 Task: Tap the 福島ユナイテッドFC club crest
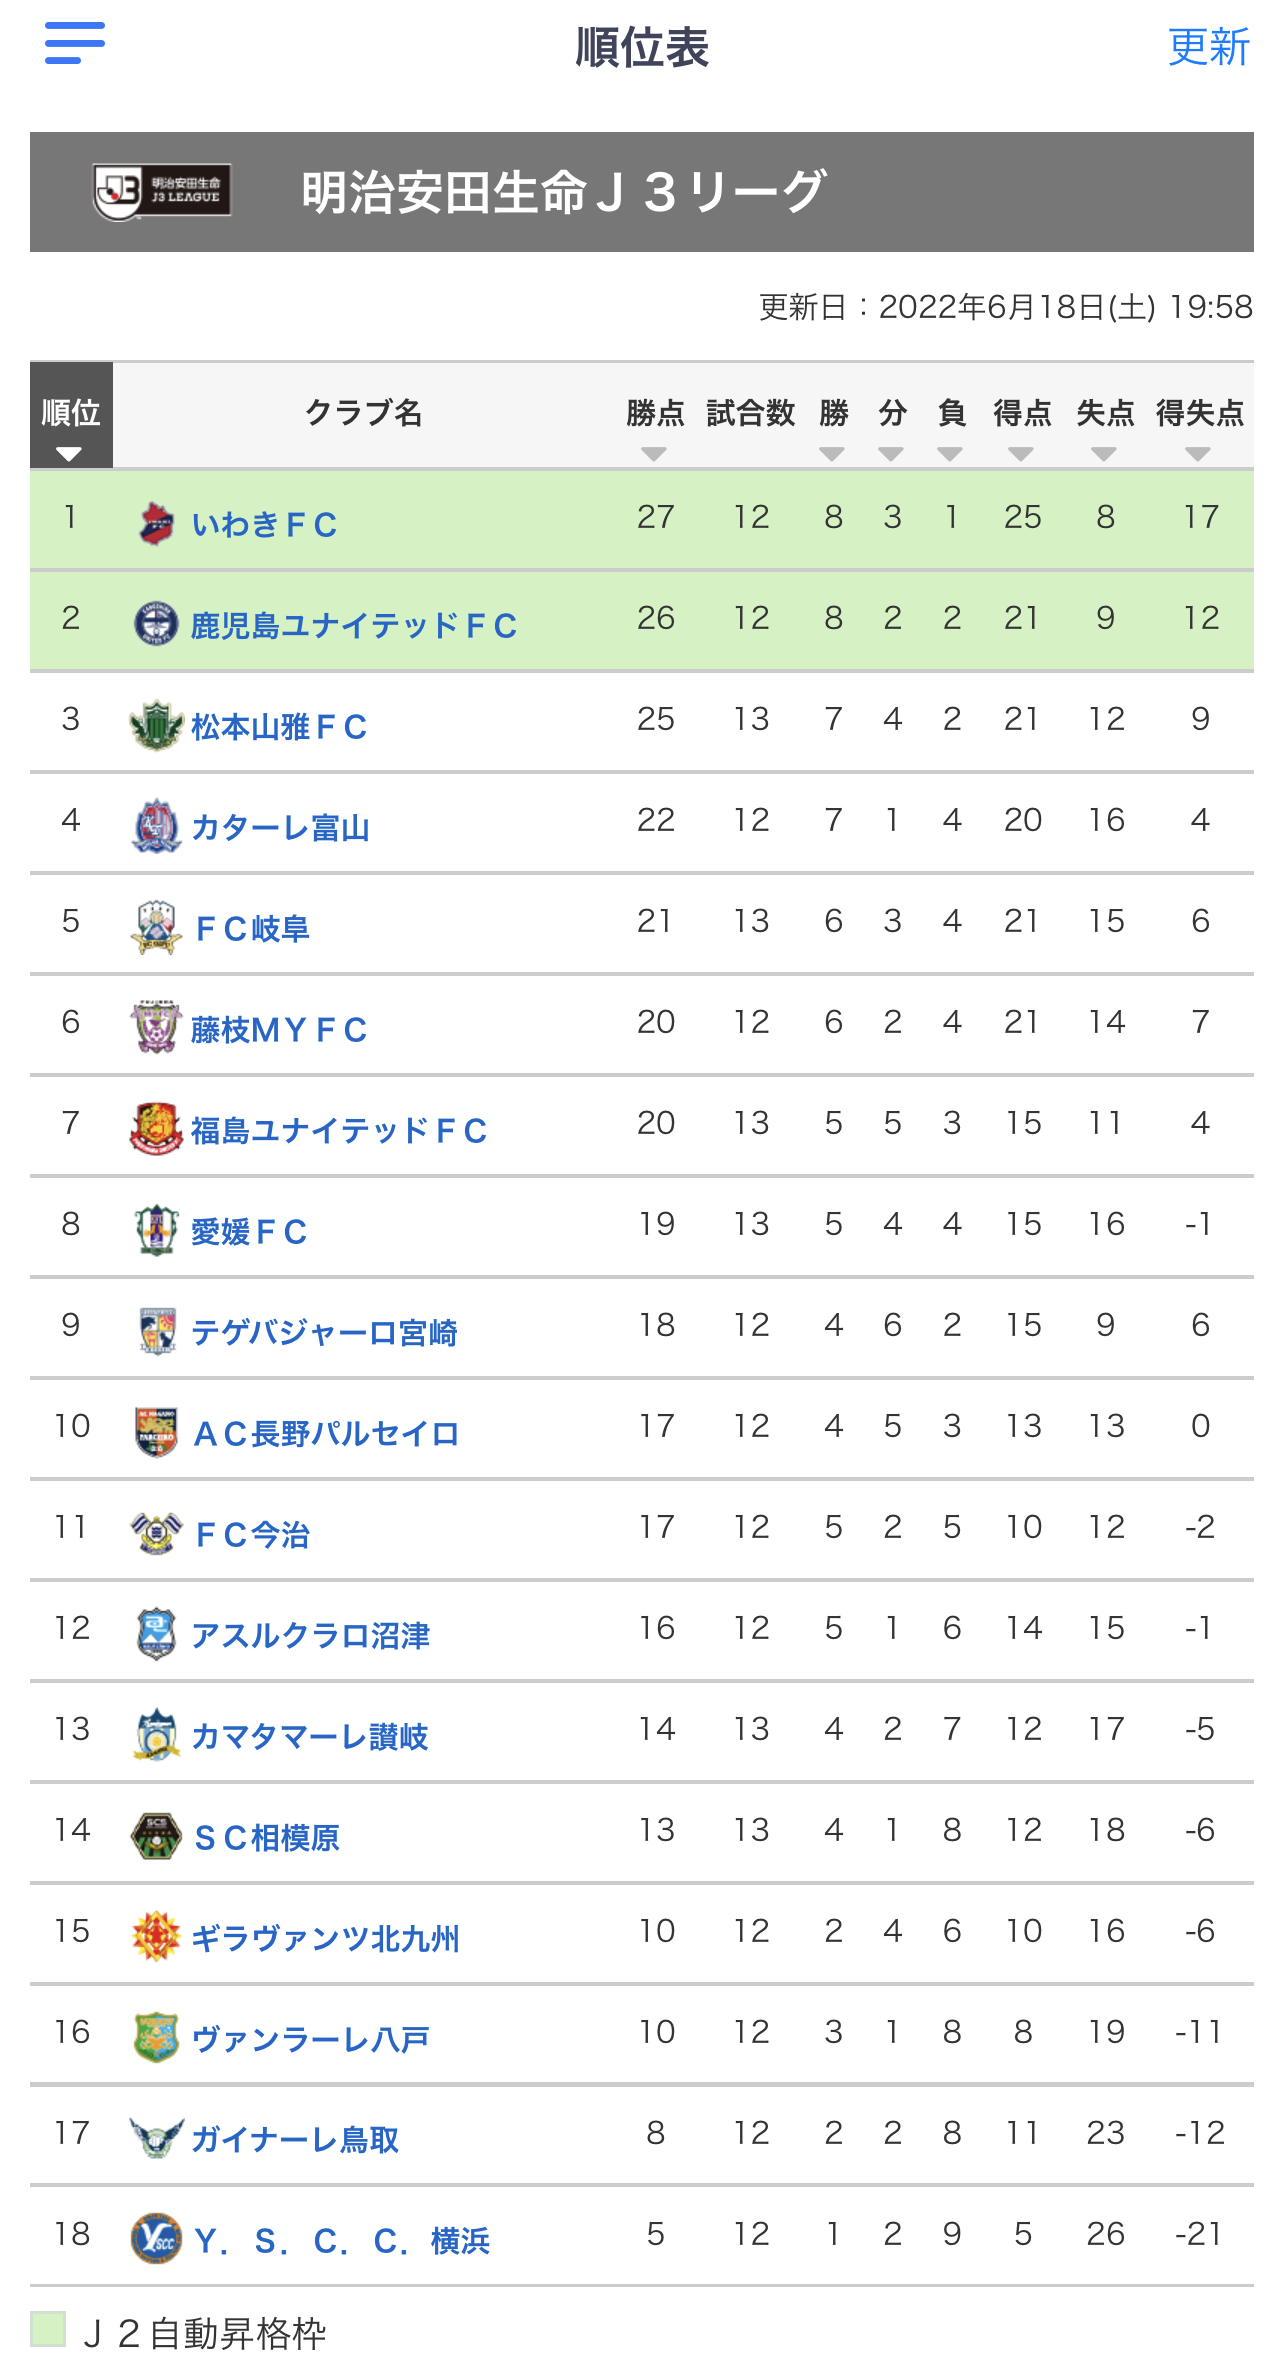156,1129
